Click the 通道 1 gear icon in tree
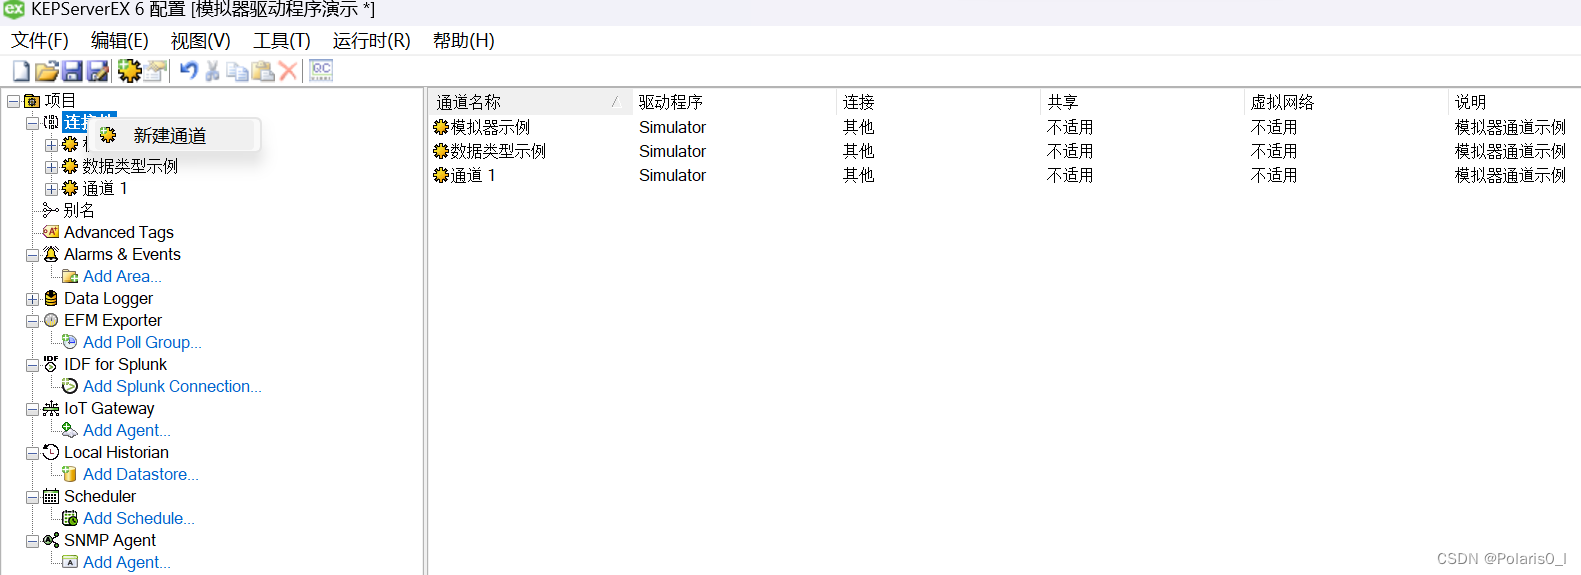 coord(70,188)
